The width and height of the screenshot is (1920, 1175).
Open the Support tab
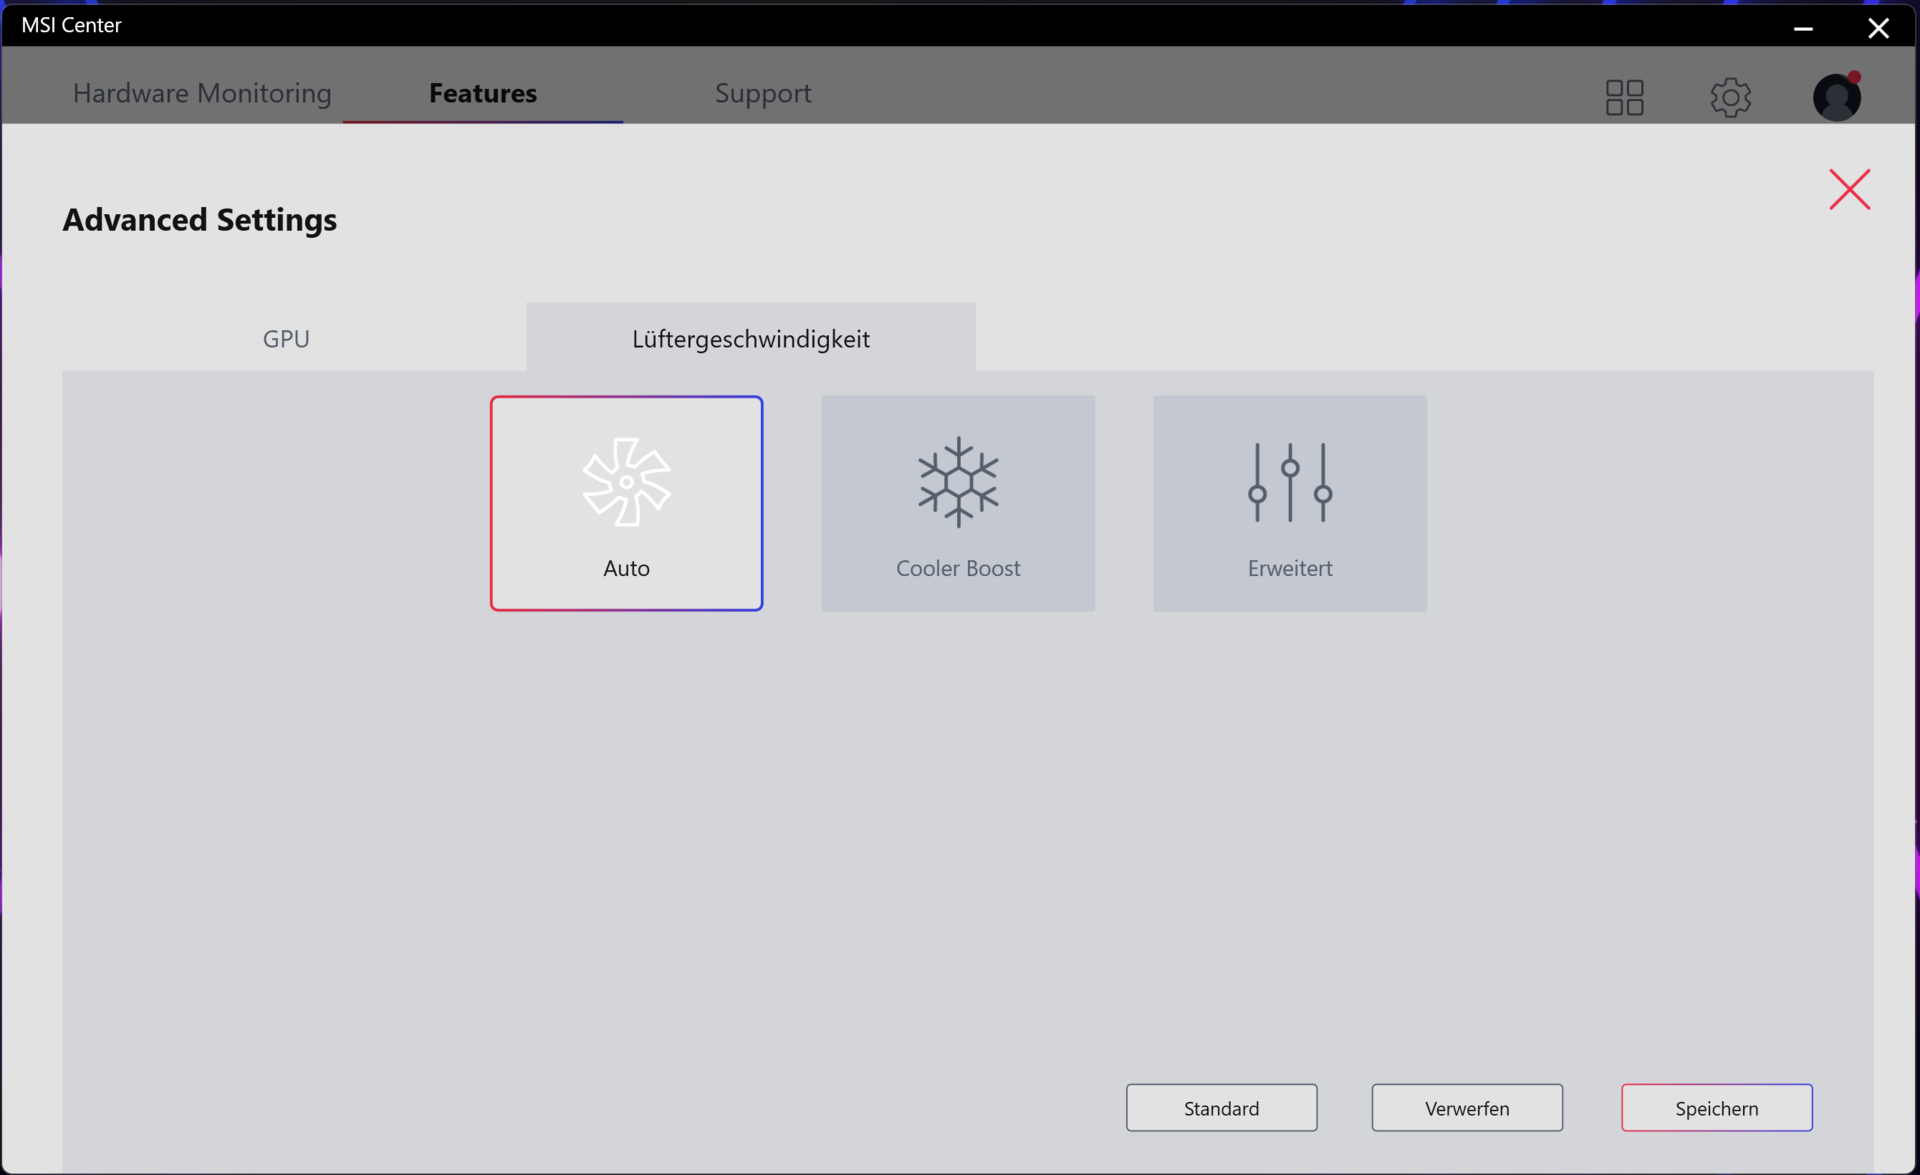[x=763, y=93]
